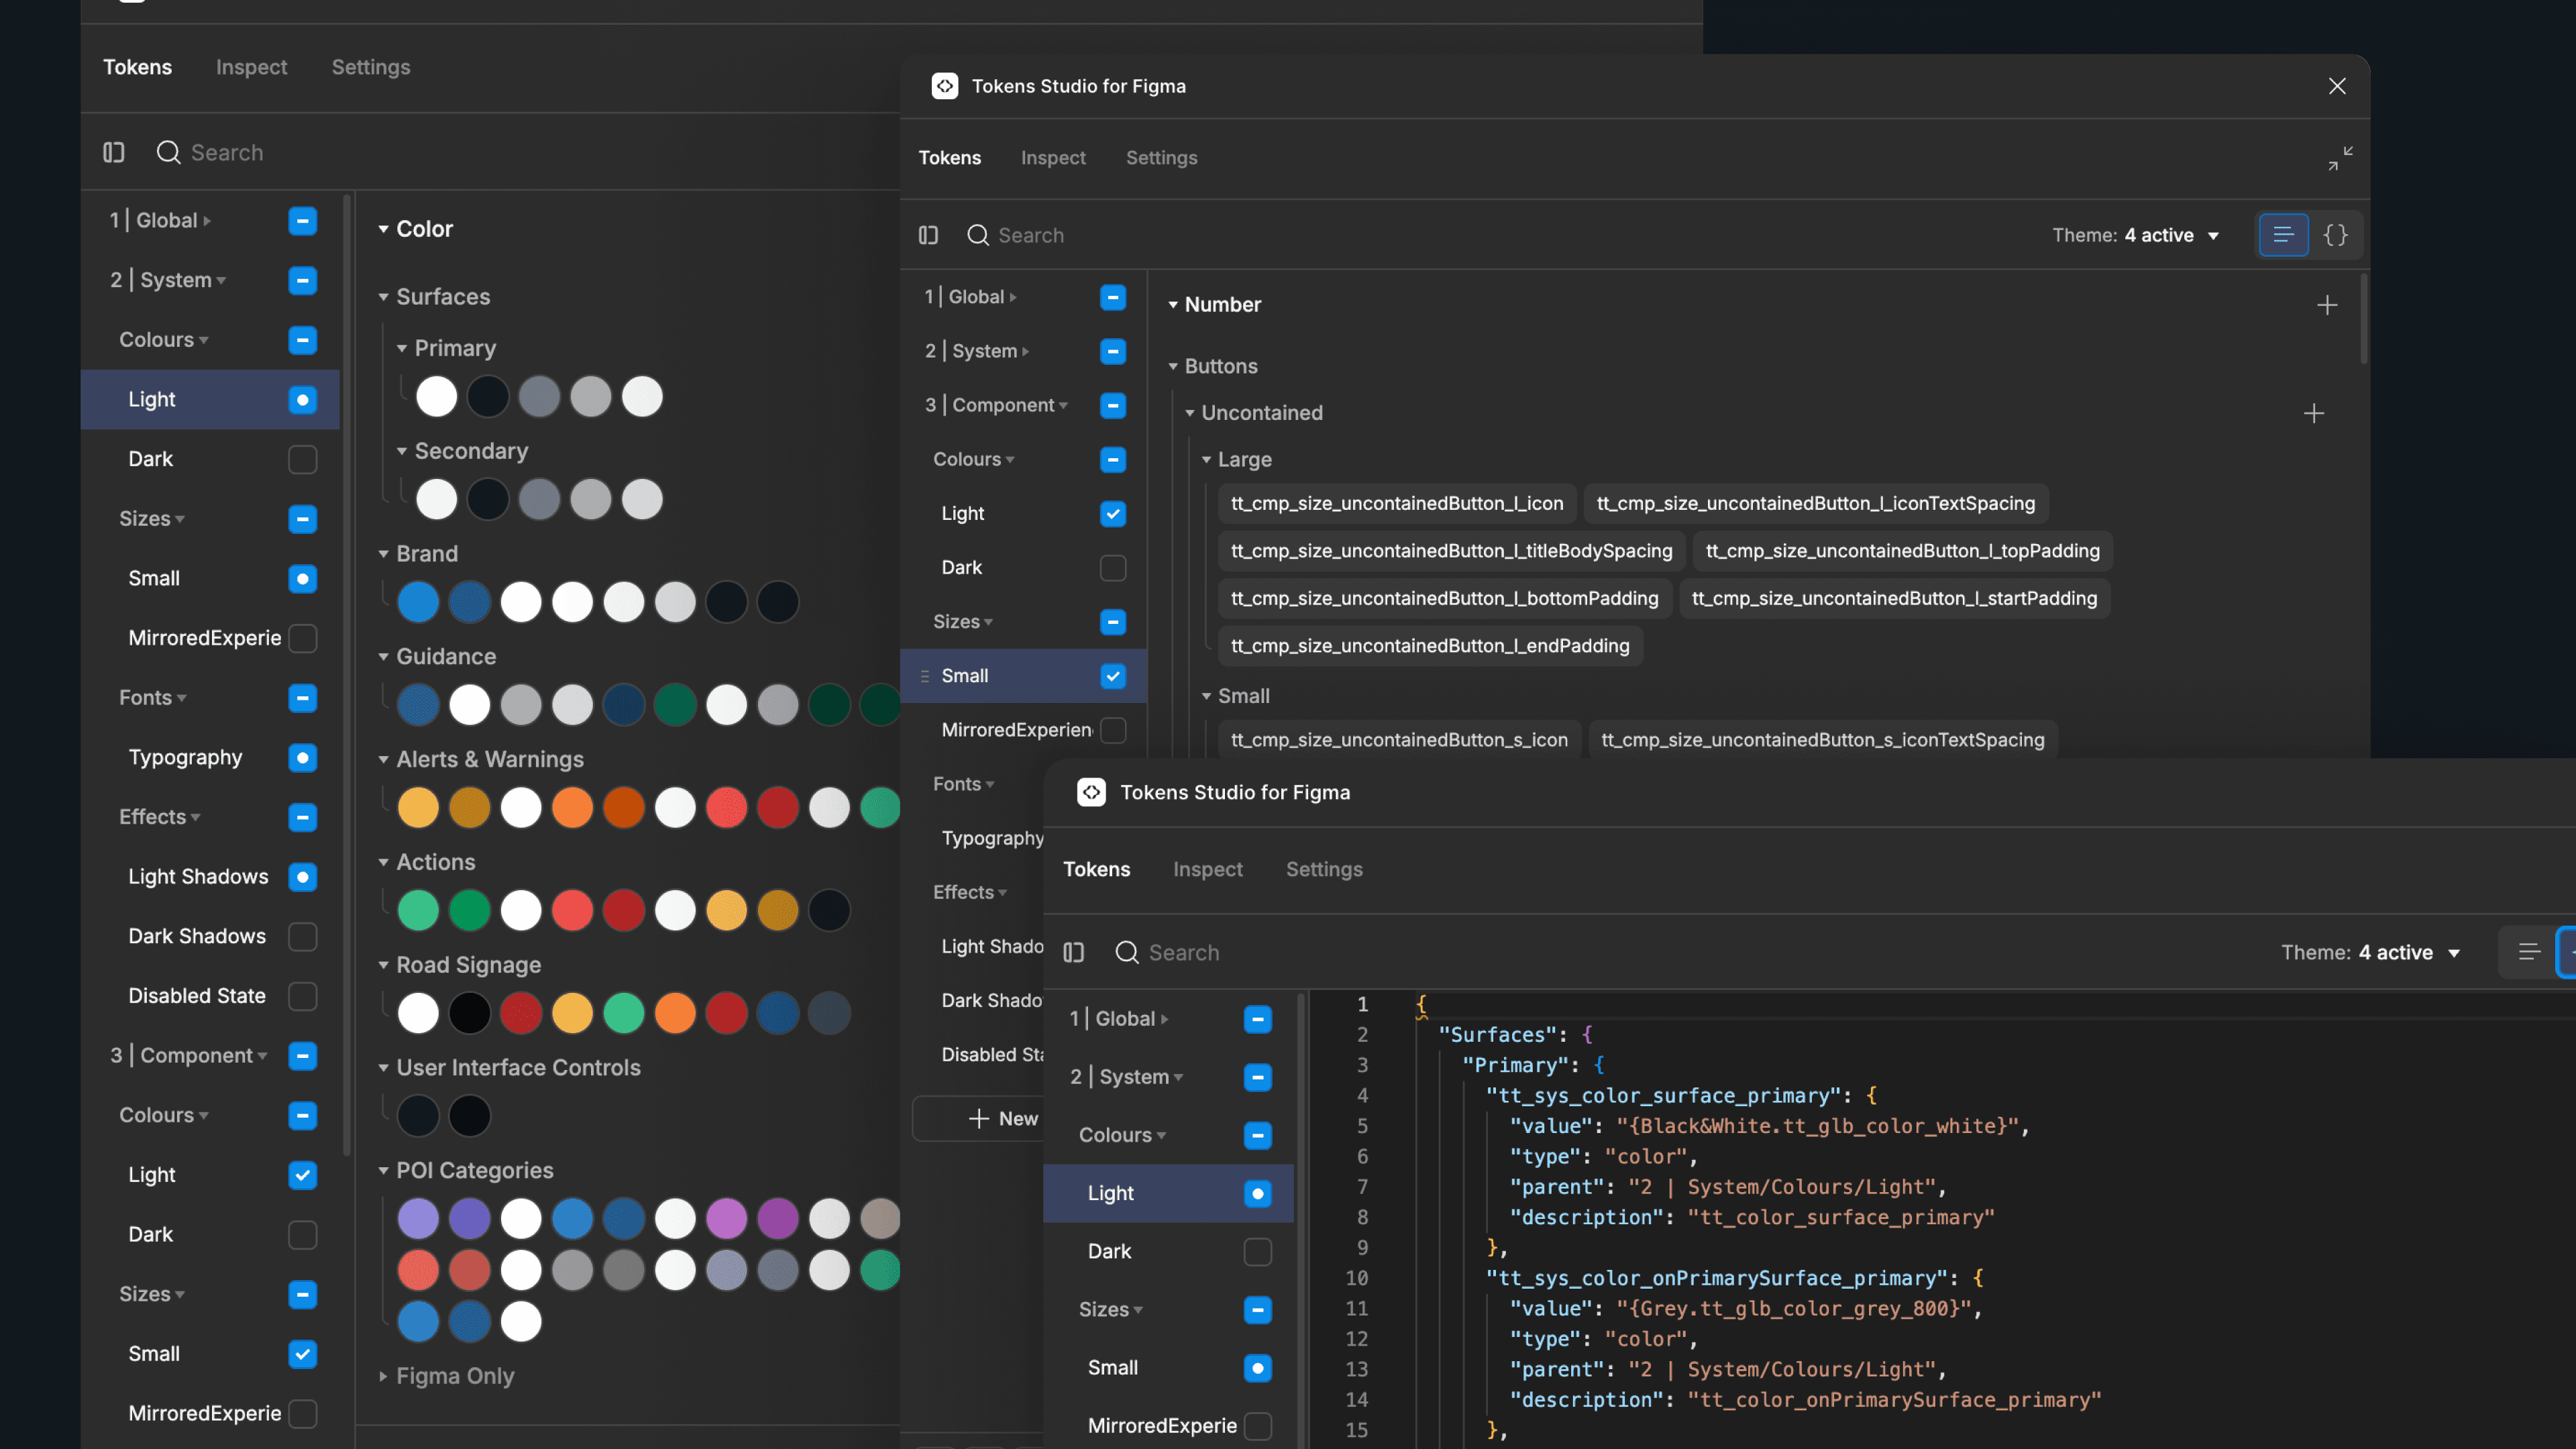Collapse the middle plugin window with arrows icon
Screen dimensions: 2576x1449
[2340, 158]
